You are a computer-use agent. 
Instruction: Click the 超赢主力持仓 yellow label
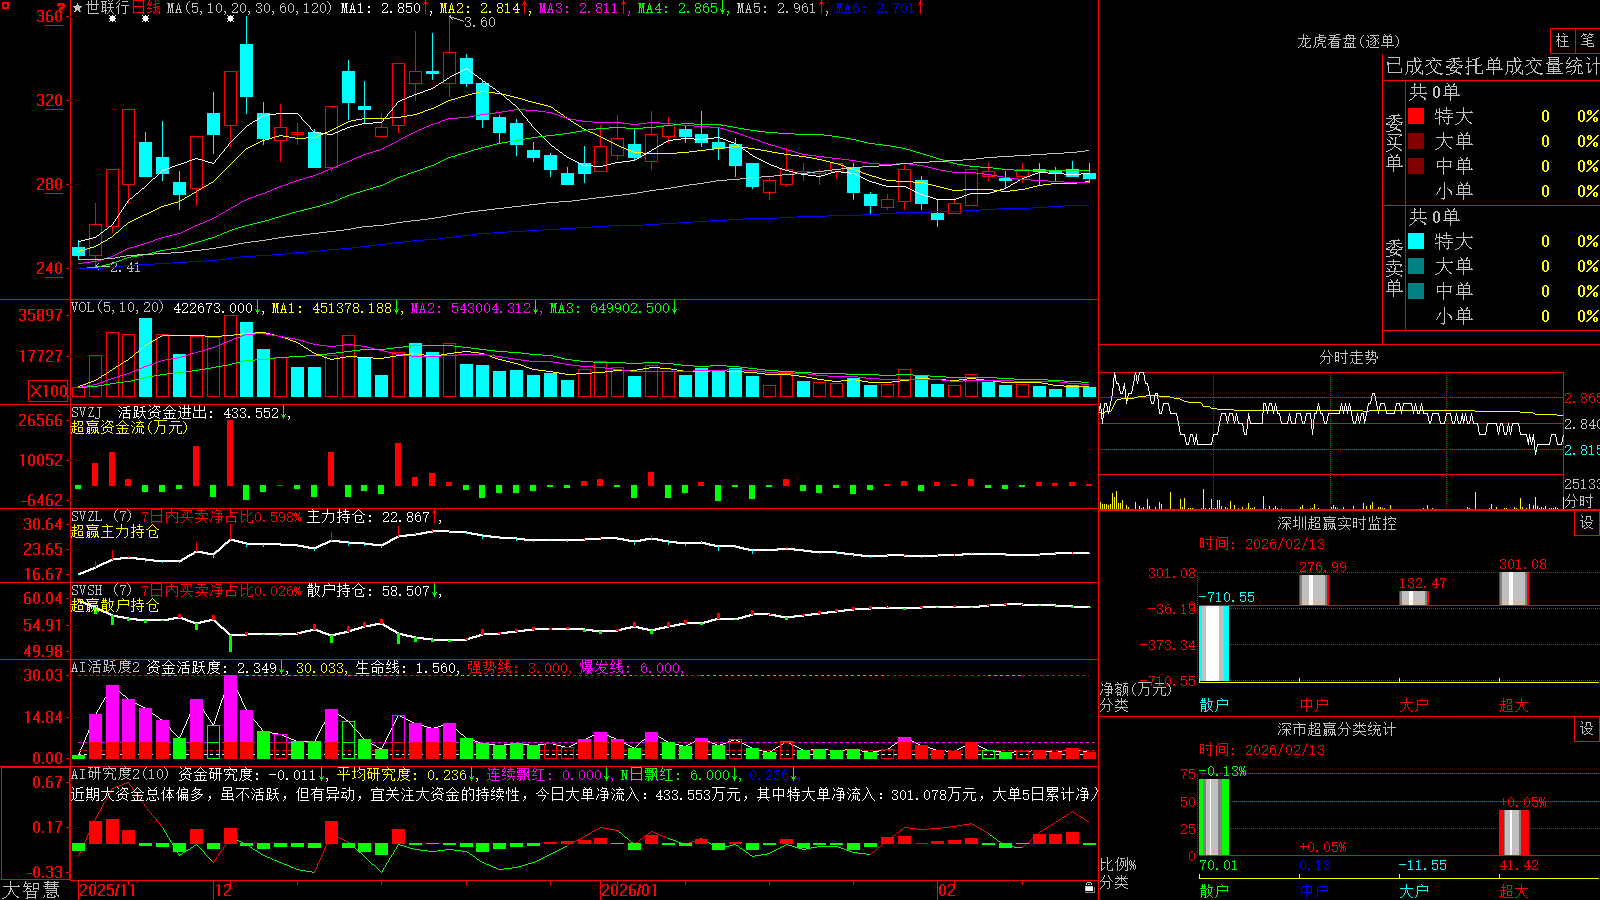pyautogui.click(x=115, y=531)
